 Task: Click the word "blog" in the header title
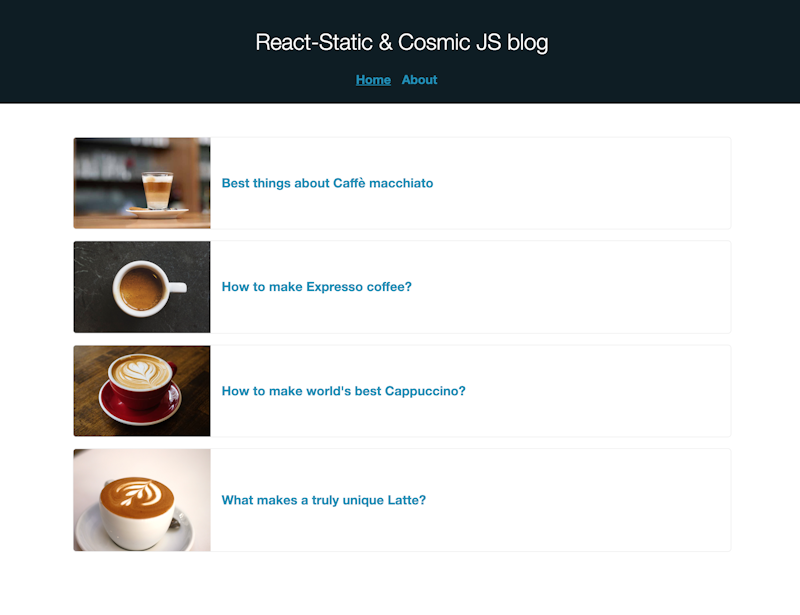point(528,42)
